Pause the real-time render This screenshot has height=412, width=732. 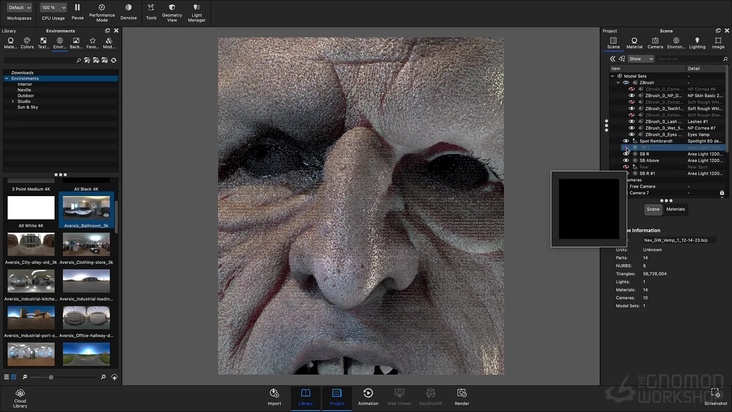click(x=77, y=11)
